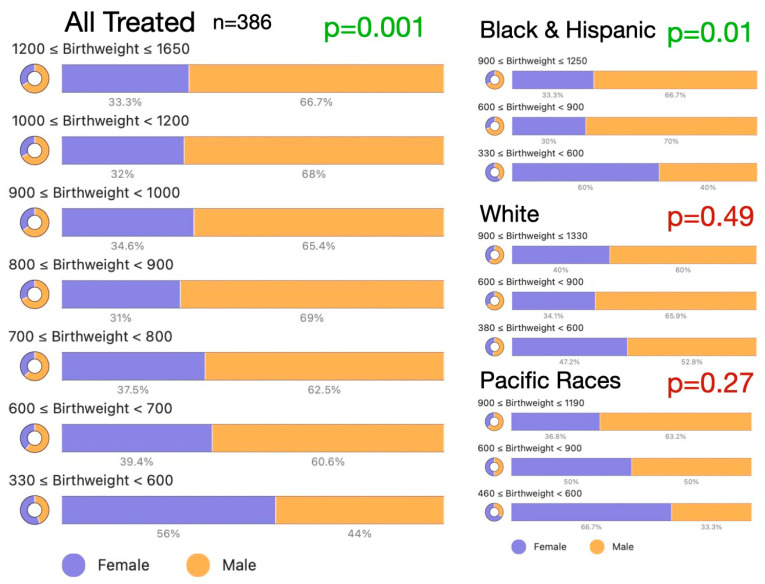This screenshot has width=765, height=584.
Task: Click the 60% female bar under Black & Hispanic
Action: coord(585,172)
